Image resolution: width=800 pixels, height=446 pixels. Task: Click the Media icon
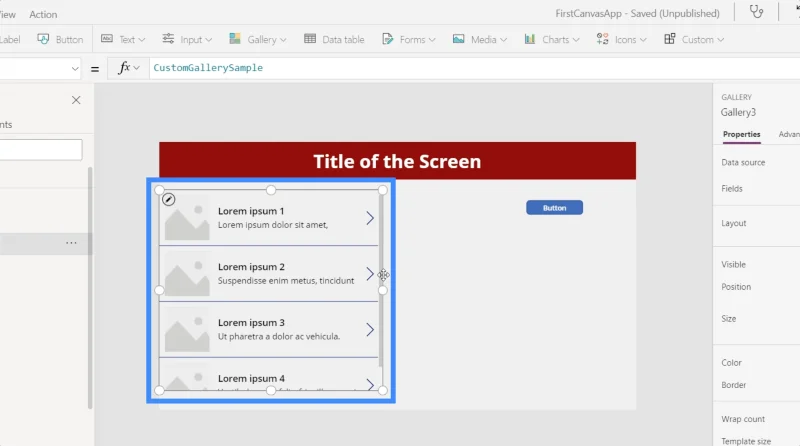(459, 39)
